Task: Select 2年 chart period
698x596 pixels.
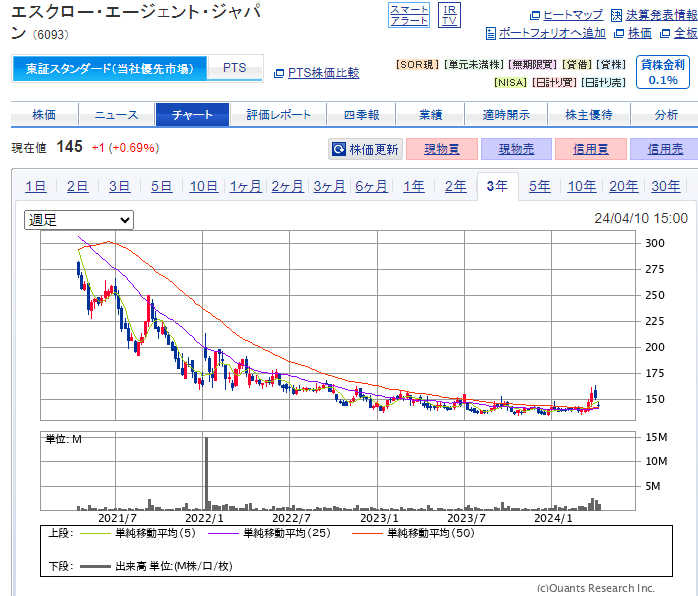Action: 455,186
